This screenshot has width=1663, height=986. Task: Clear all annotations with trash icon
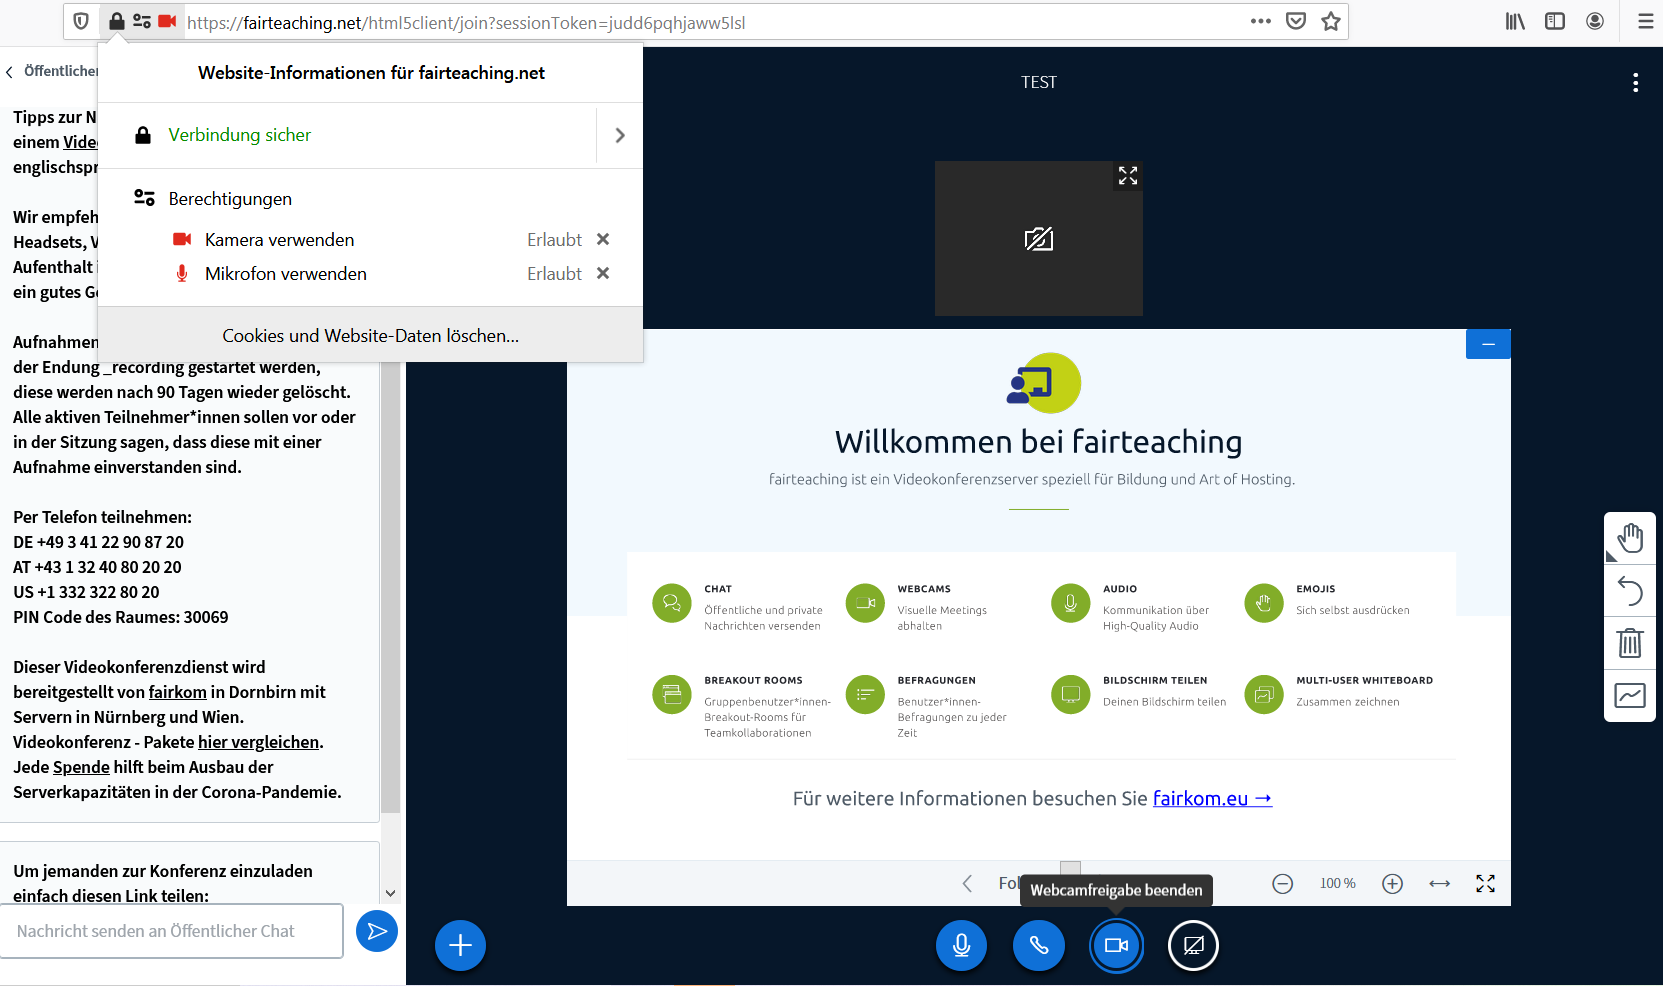click(1630, 643)
